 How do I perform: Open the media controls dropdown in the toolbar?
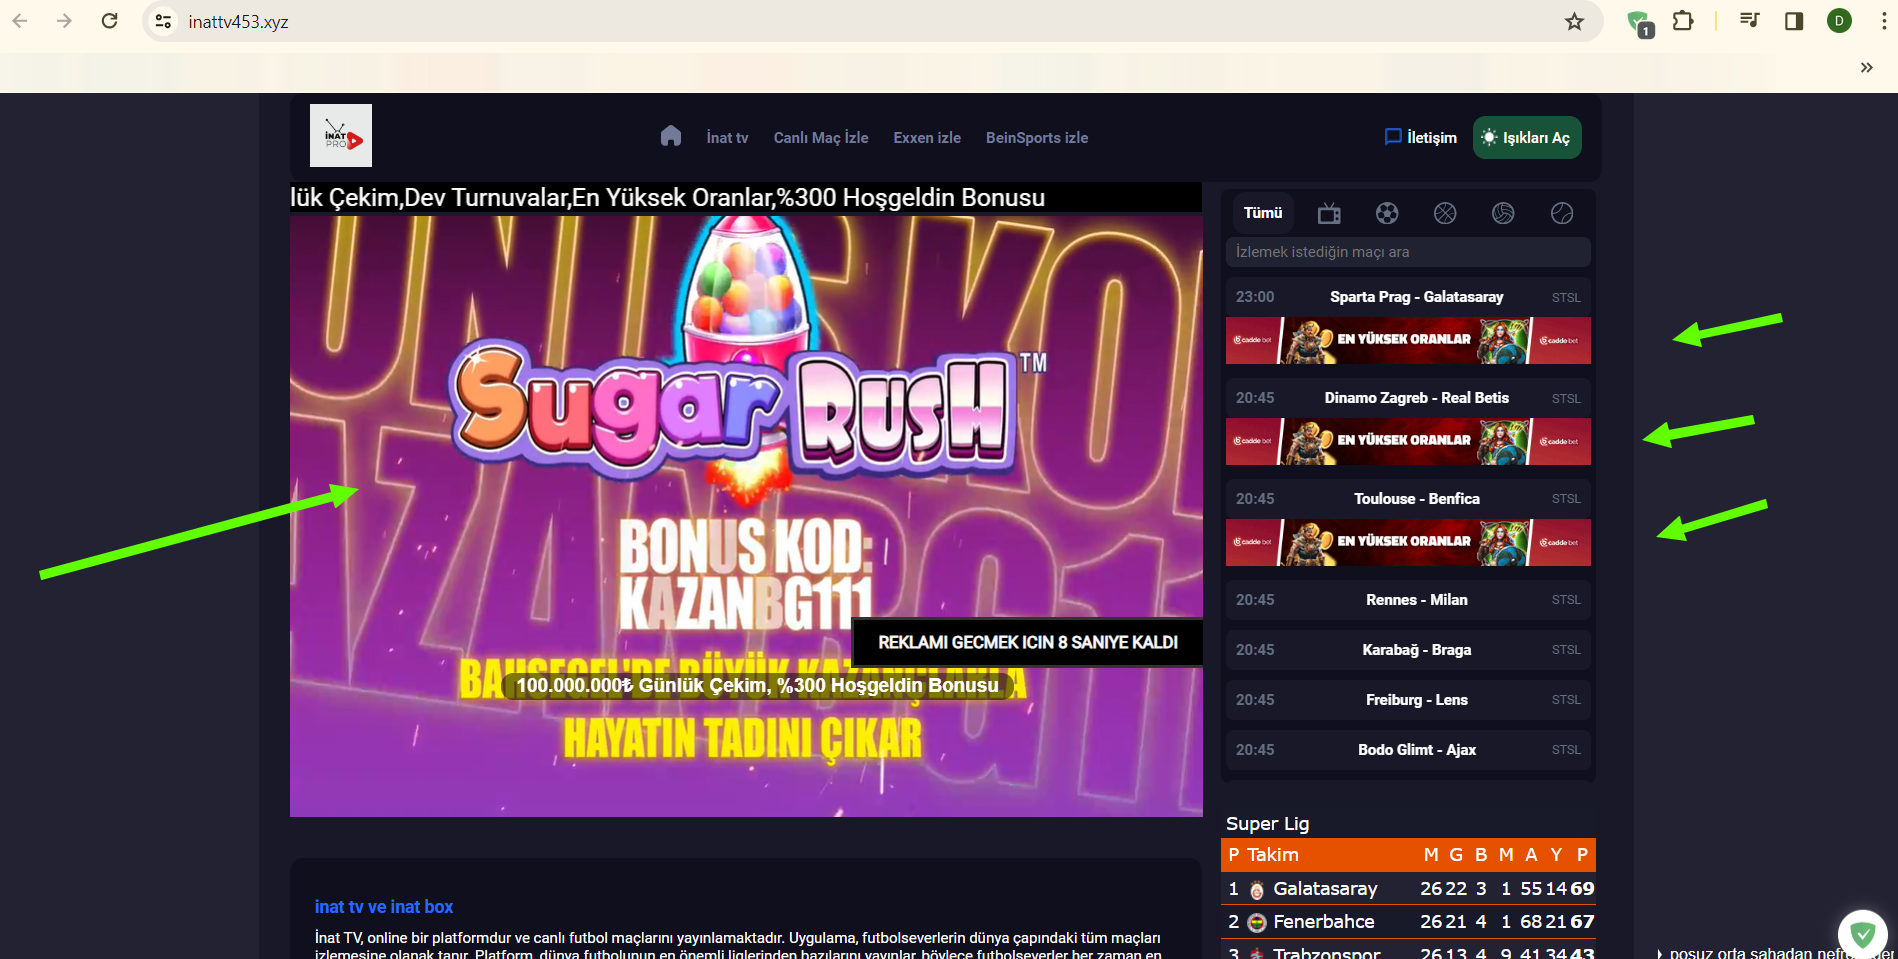pos(1749,21)
